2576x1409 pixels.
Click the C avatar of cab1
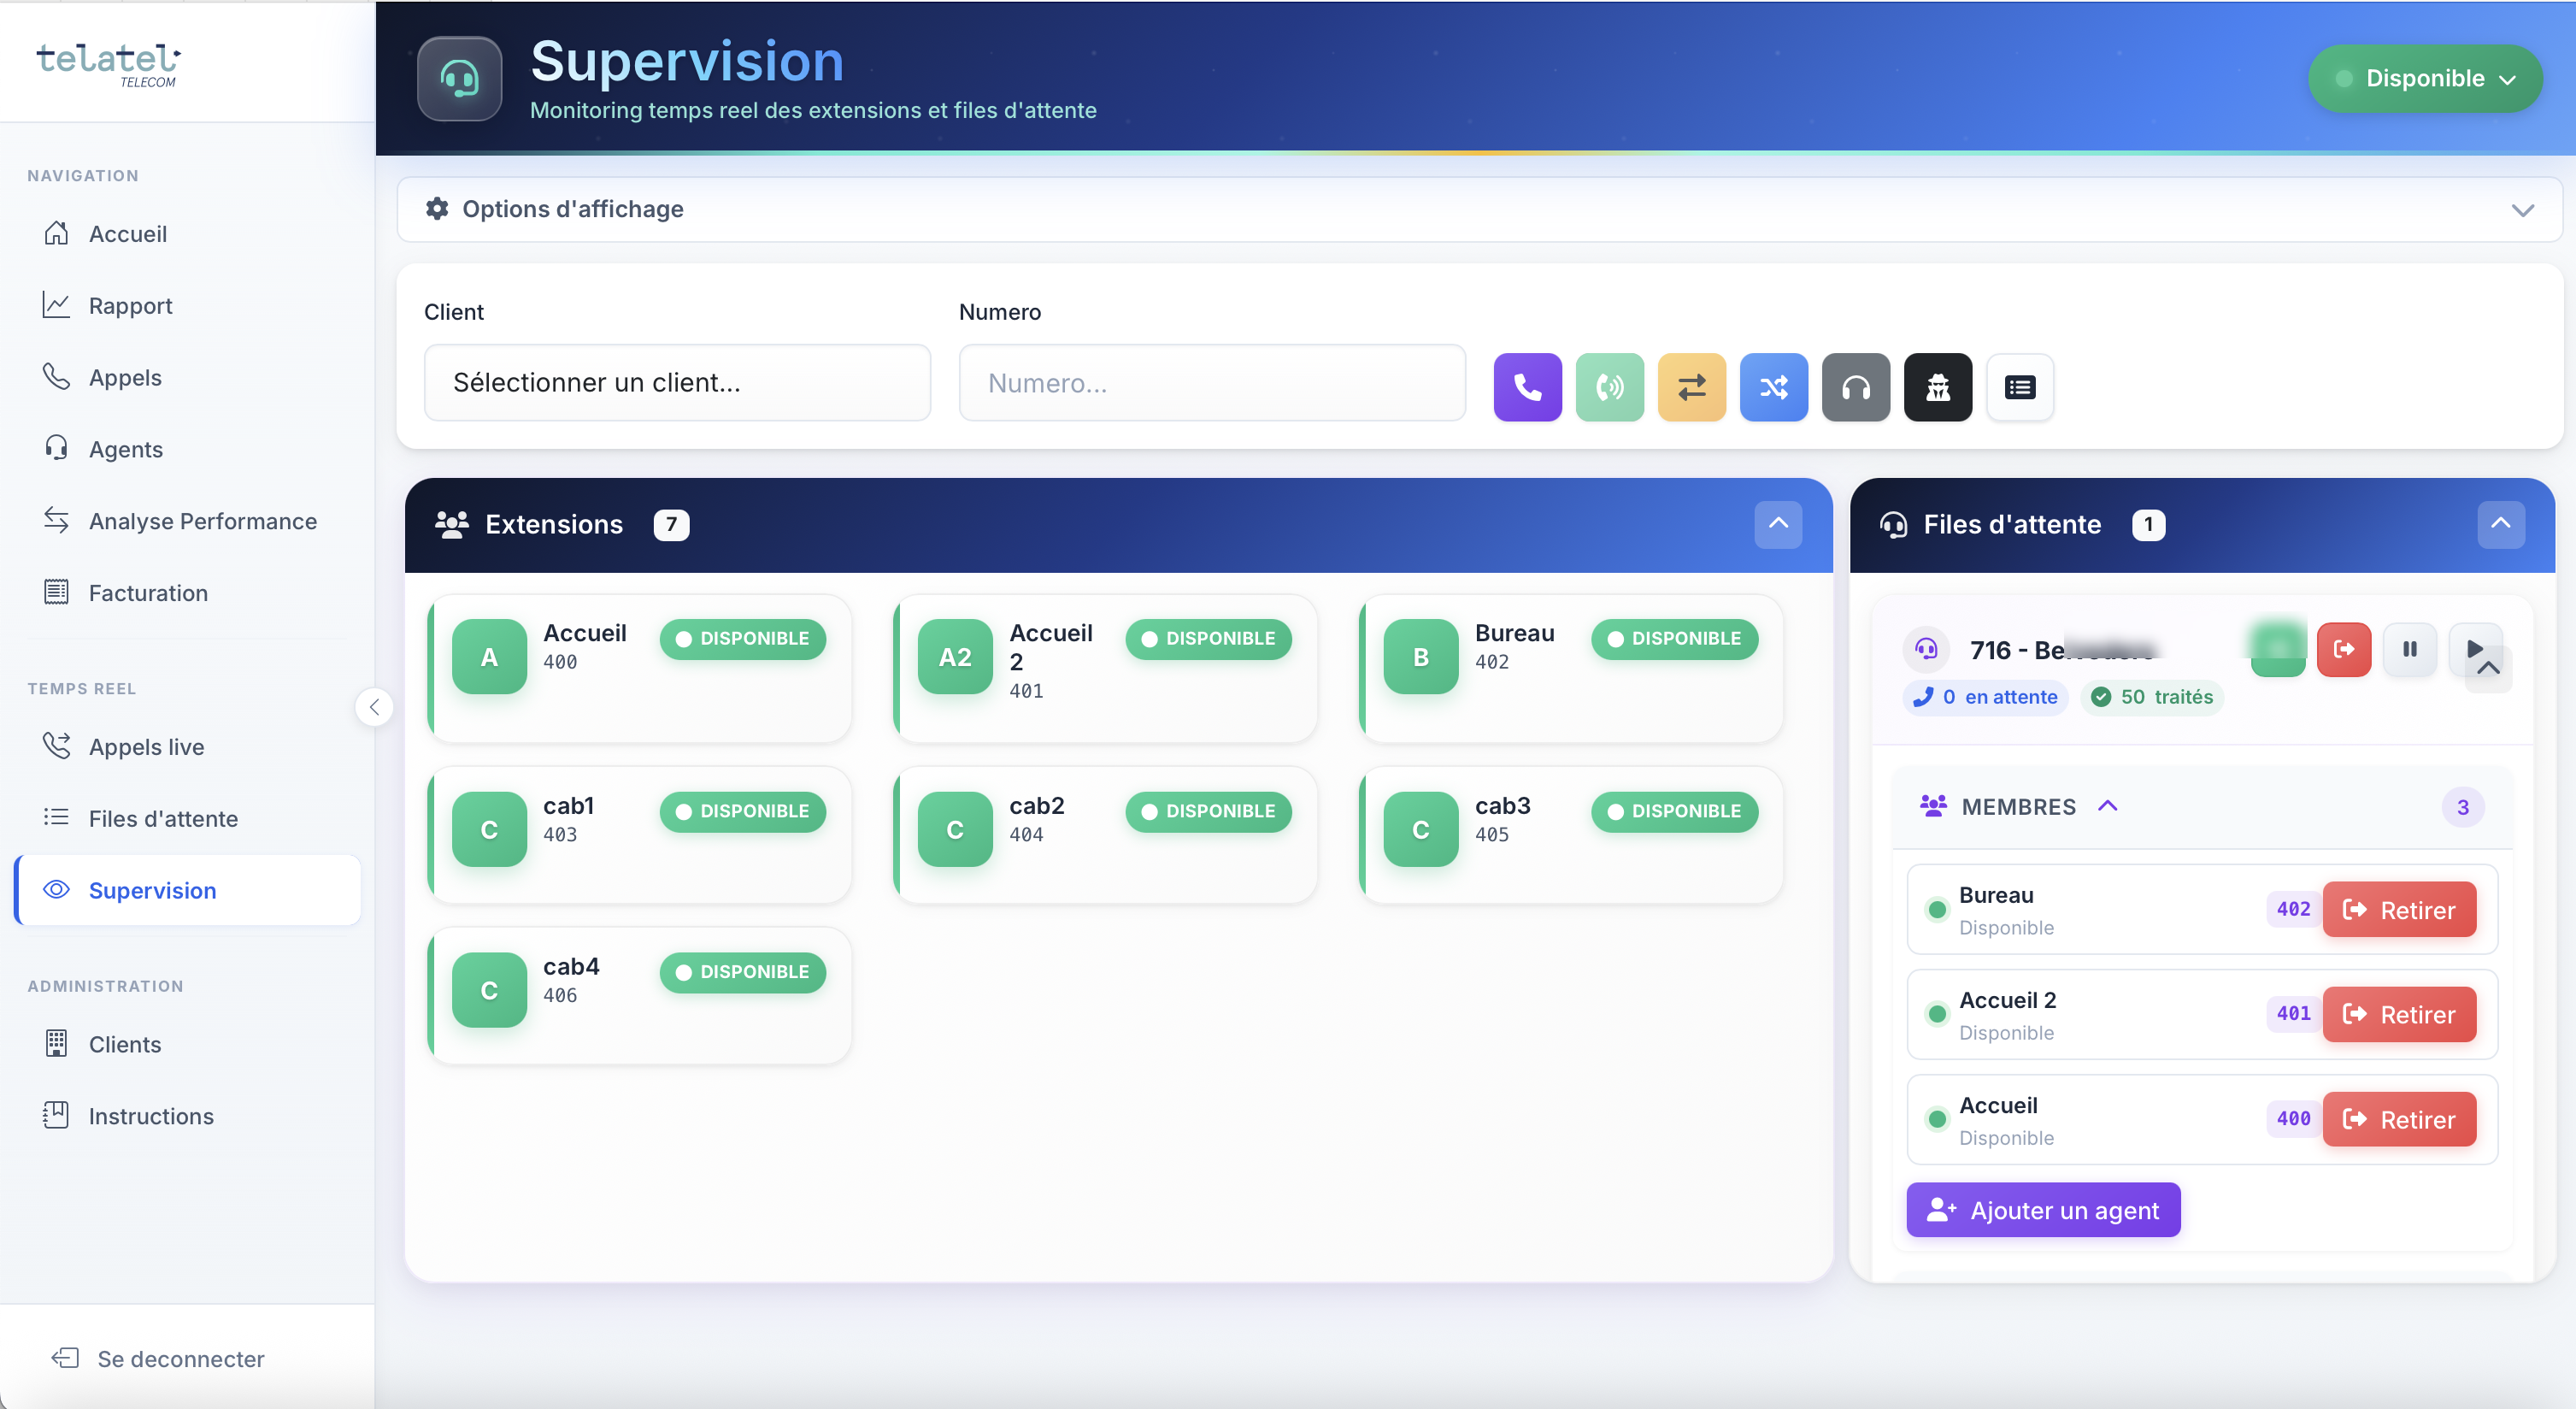click(489, 829)
